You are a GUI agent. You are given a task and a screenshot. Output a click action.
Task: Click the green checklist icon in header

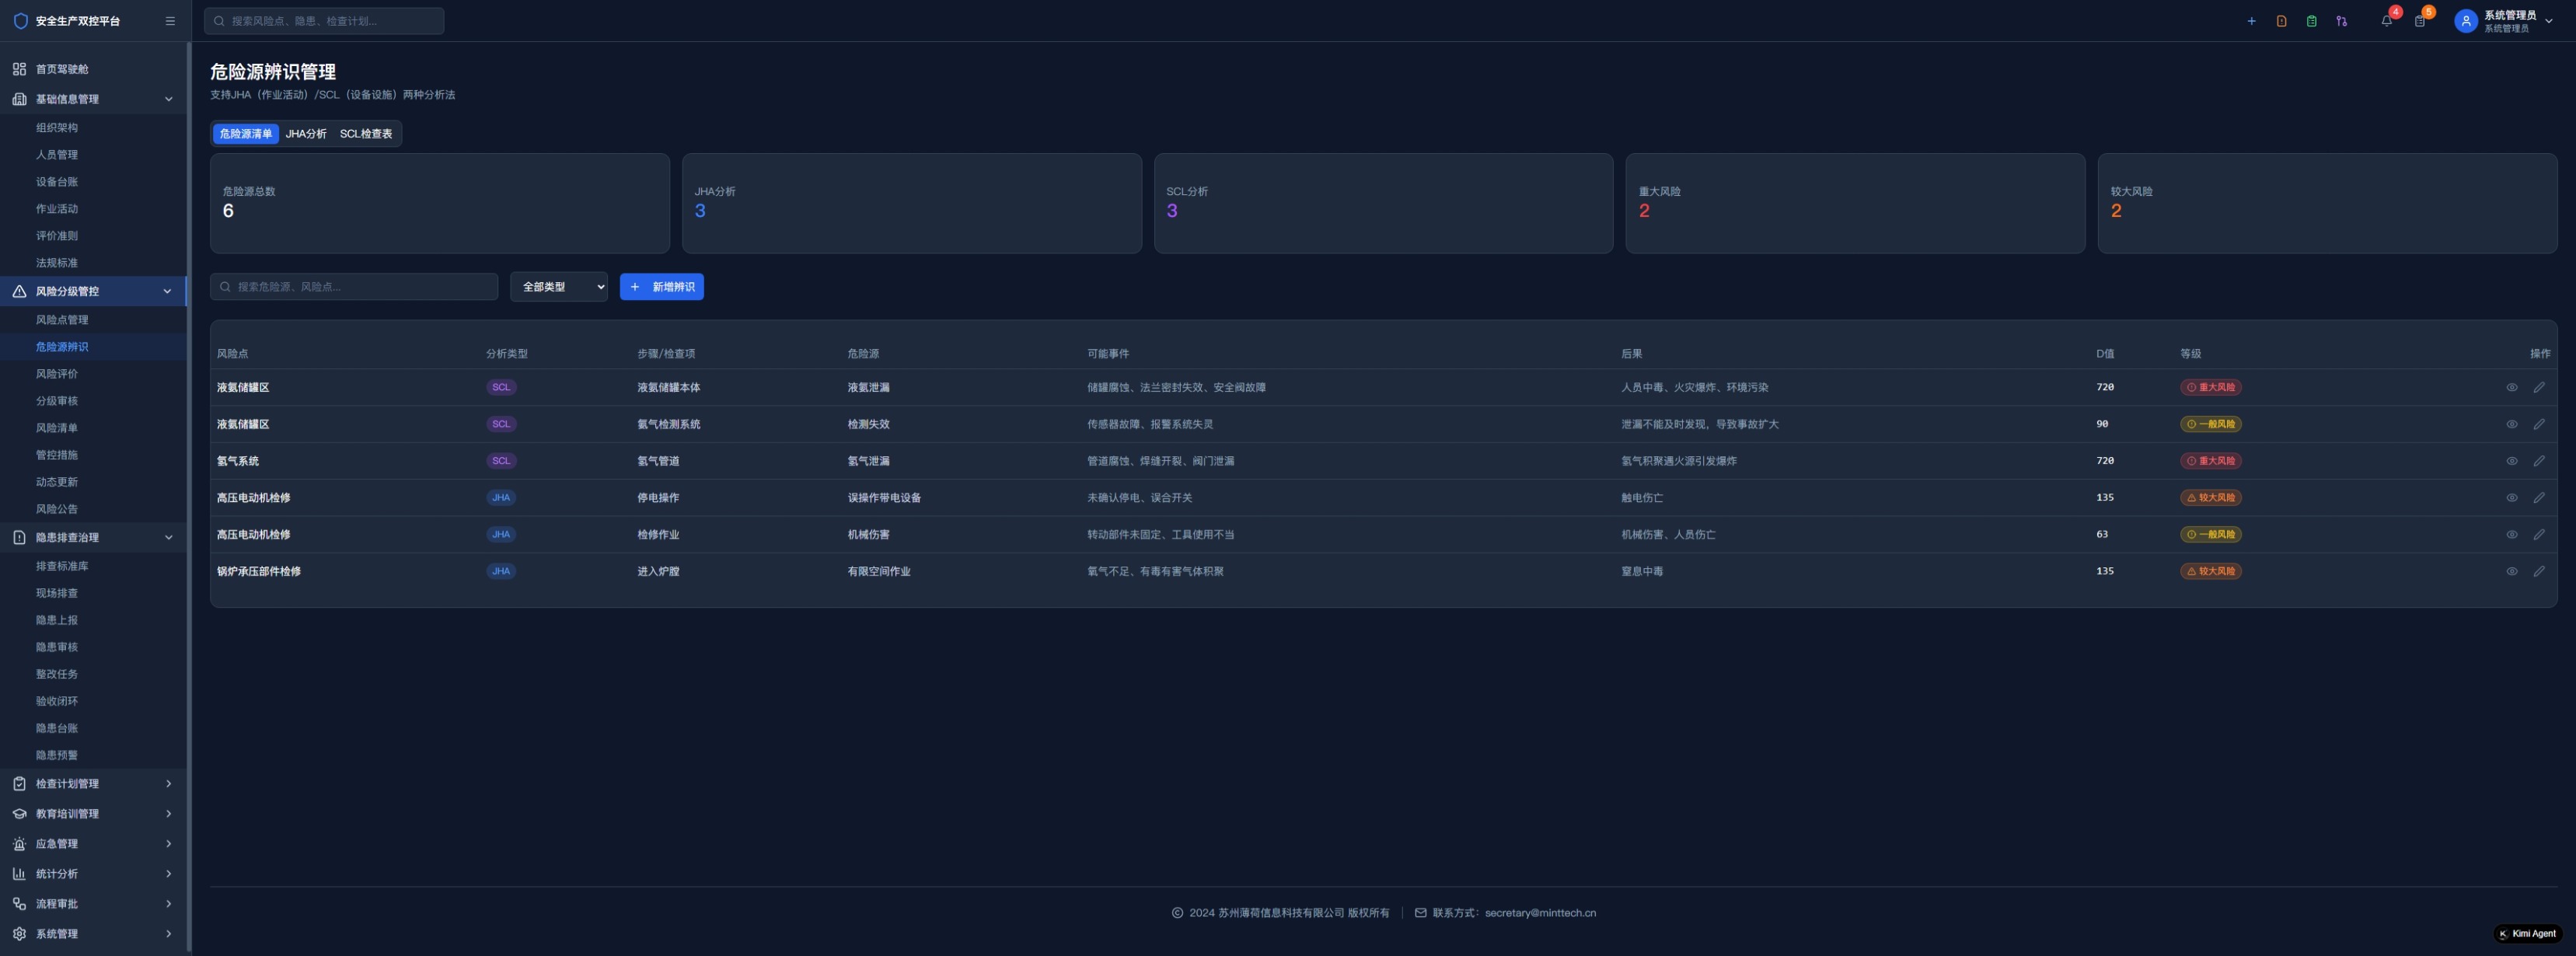coord(2311,21)
